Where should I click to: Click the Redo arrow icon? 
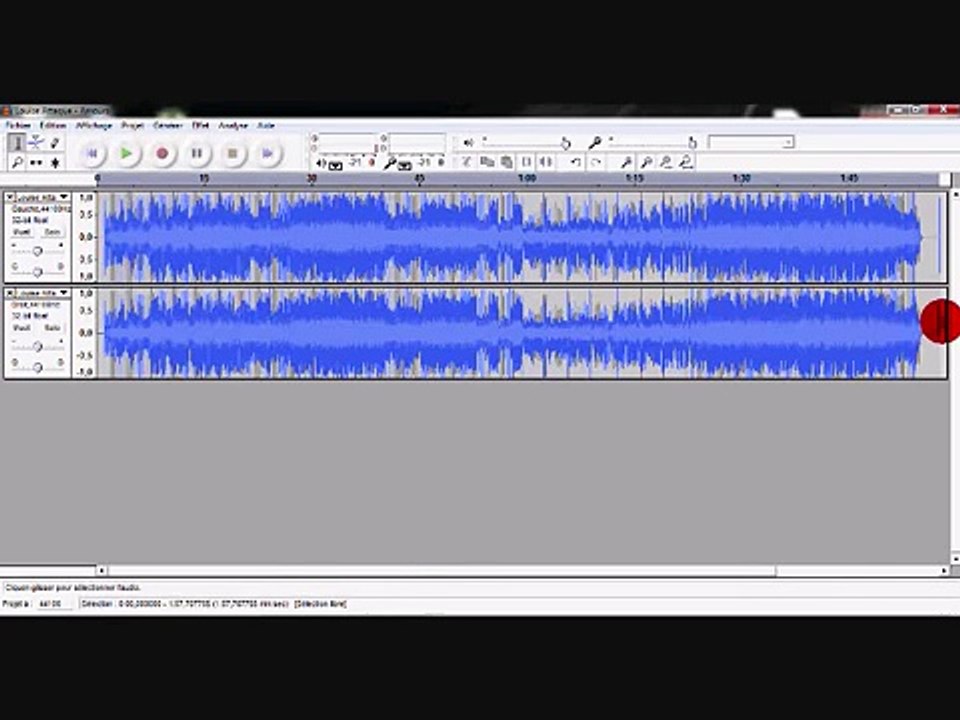(x=595, y=162)
